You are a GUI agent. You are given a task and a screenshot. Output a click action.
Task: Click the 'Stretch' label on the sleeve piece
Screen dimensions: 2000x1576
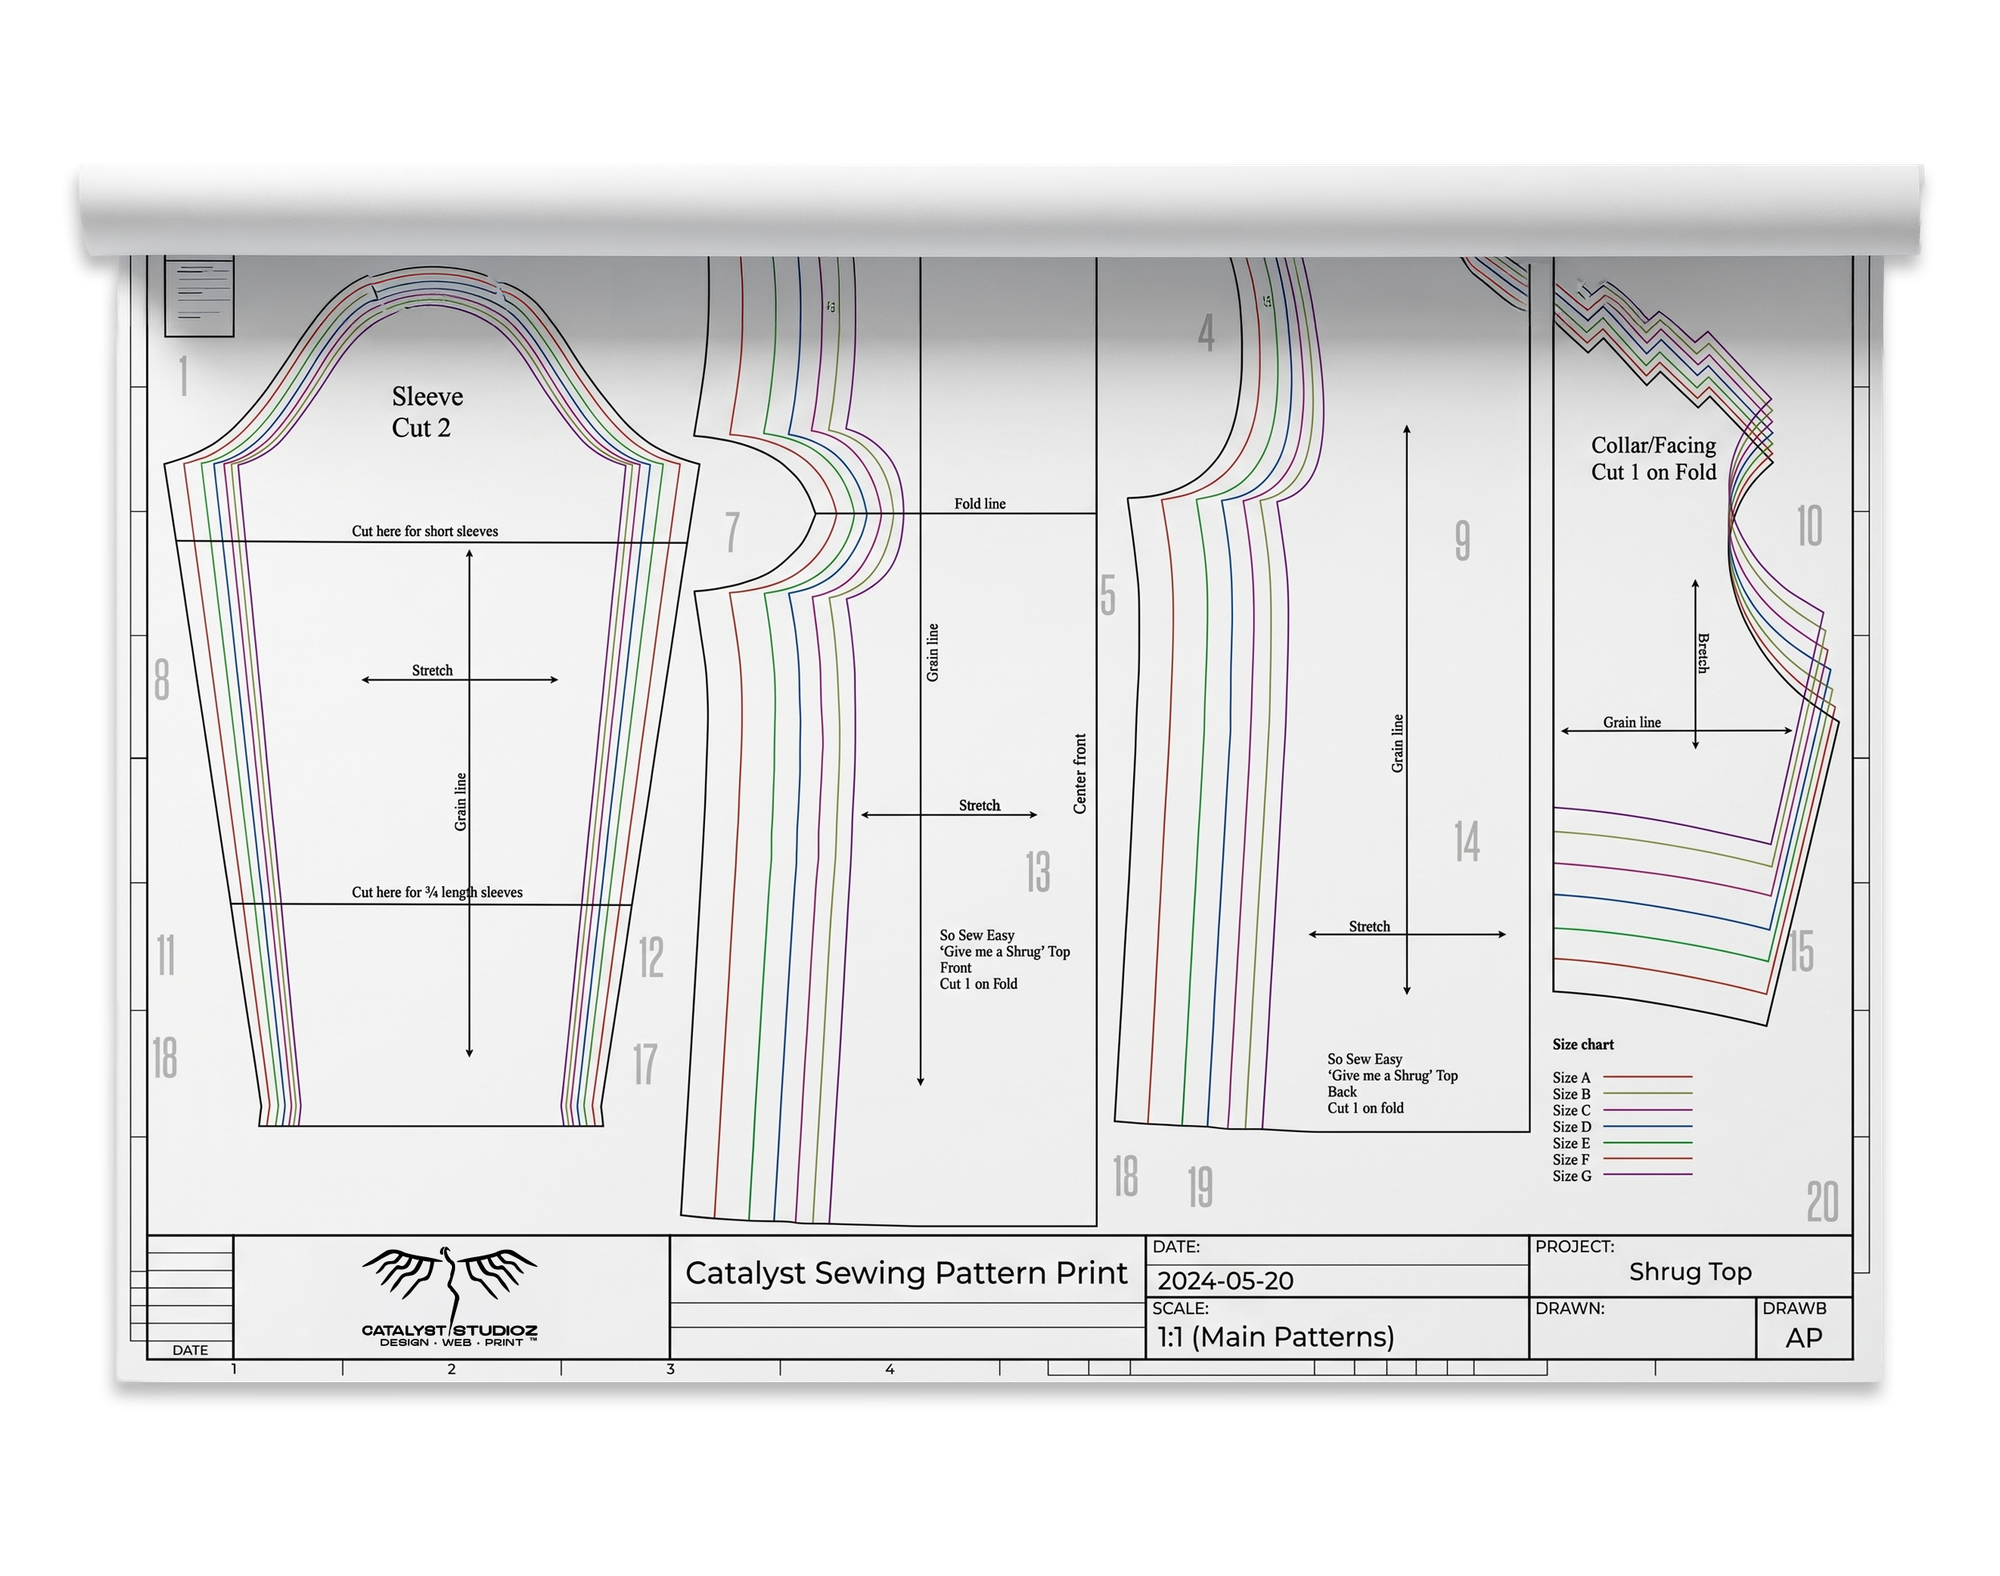tap(432, 670)
